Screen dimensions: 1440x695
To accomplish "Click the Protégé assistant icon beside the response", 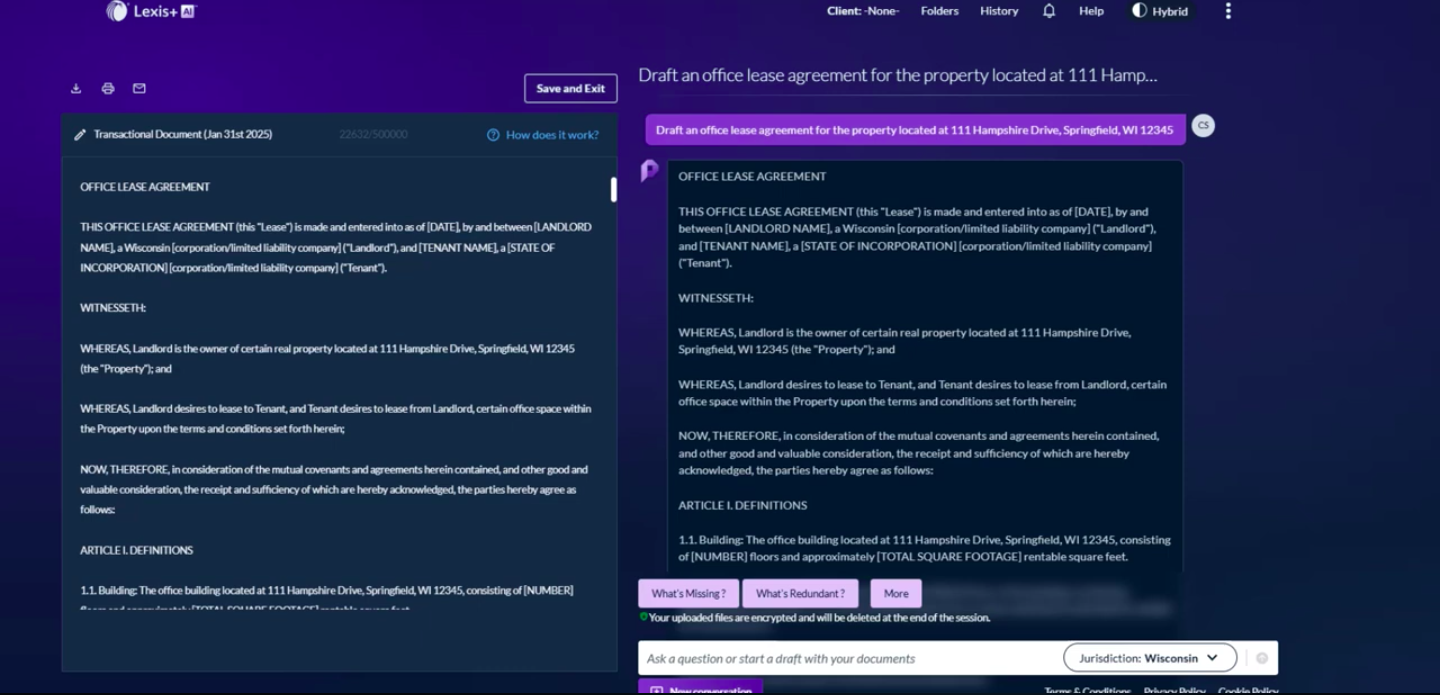I will pos(650,171).
